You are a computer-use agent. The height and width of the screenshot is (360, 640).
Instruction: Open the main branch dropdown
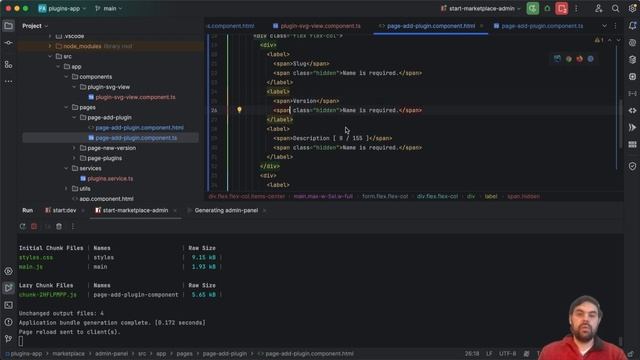(x=108, y=9)
